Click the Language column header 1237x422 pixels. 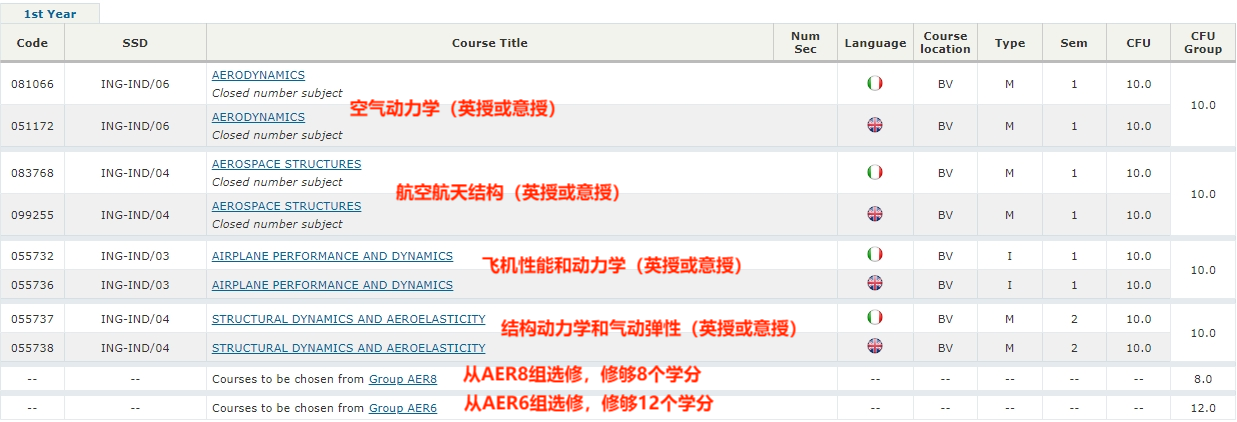tap(875, 43)
